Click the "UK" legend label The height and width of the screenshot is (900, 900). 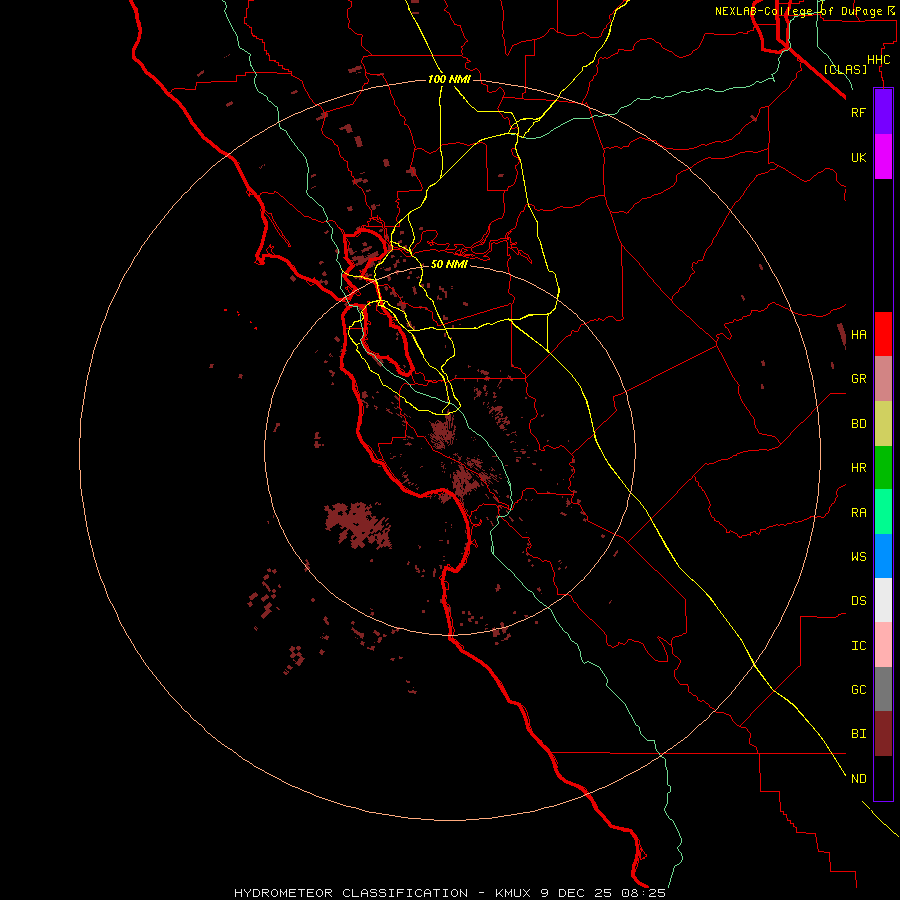tap(858, 157)
